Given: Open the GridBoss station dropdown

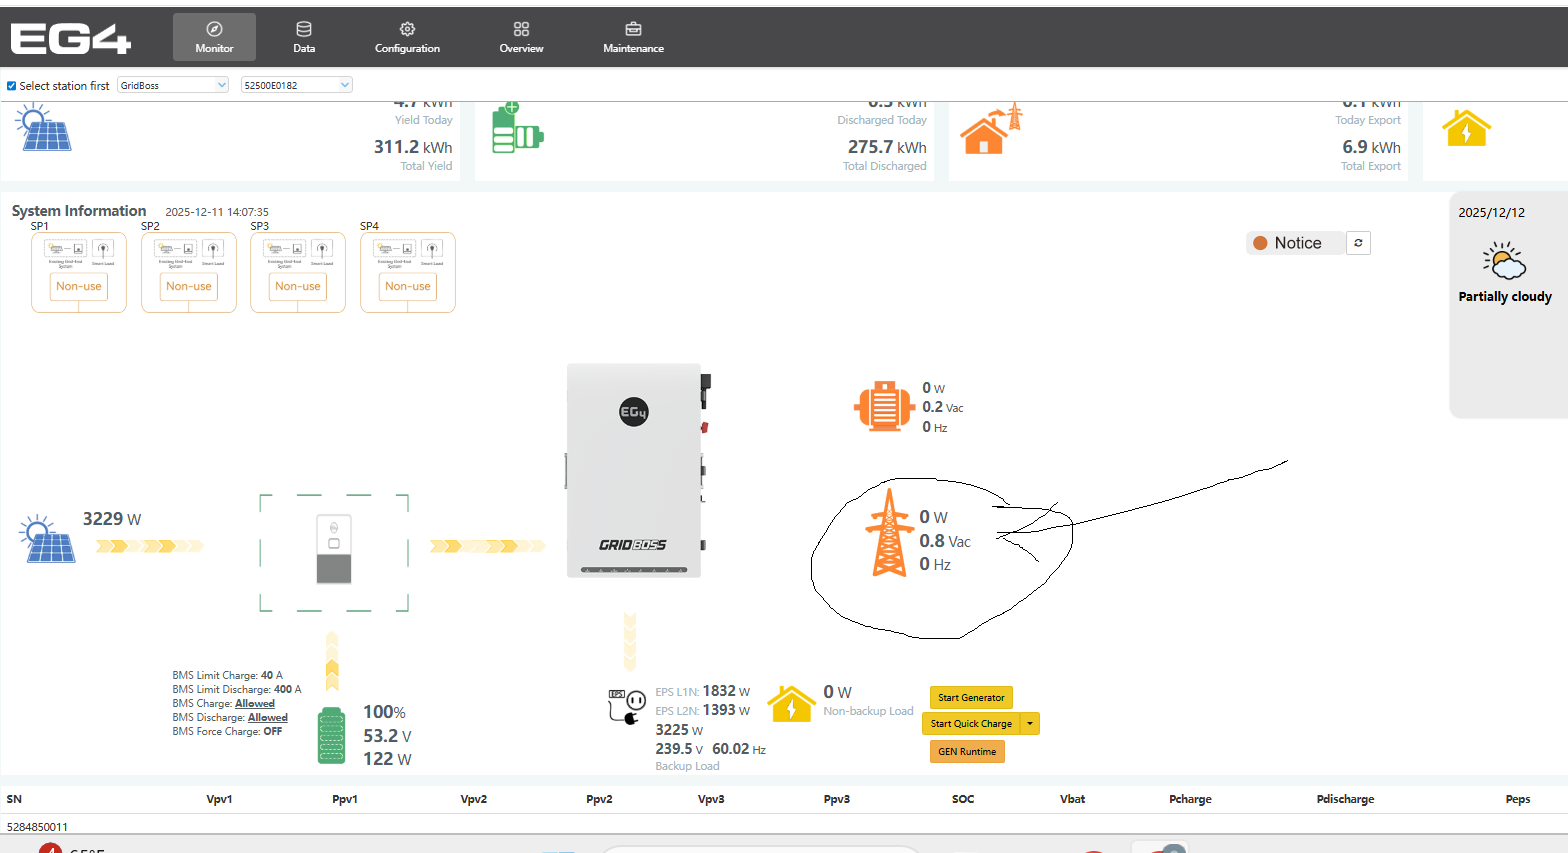Looking at the screenshot, I should (173, 85).
